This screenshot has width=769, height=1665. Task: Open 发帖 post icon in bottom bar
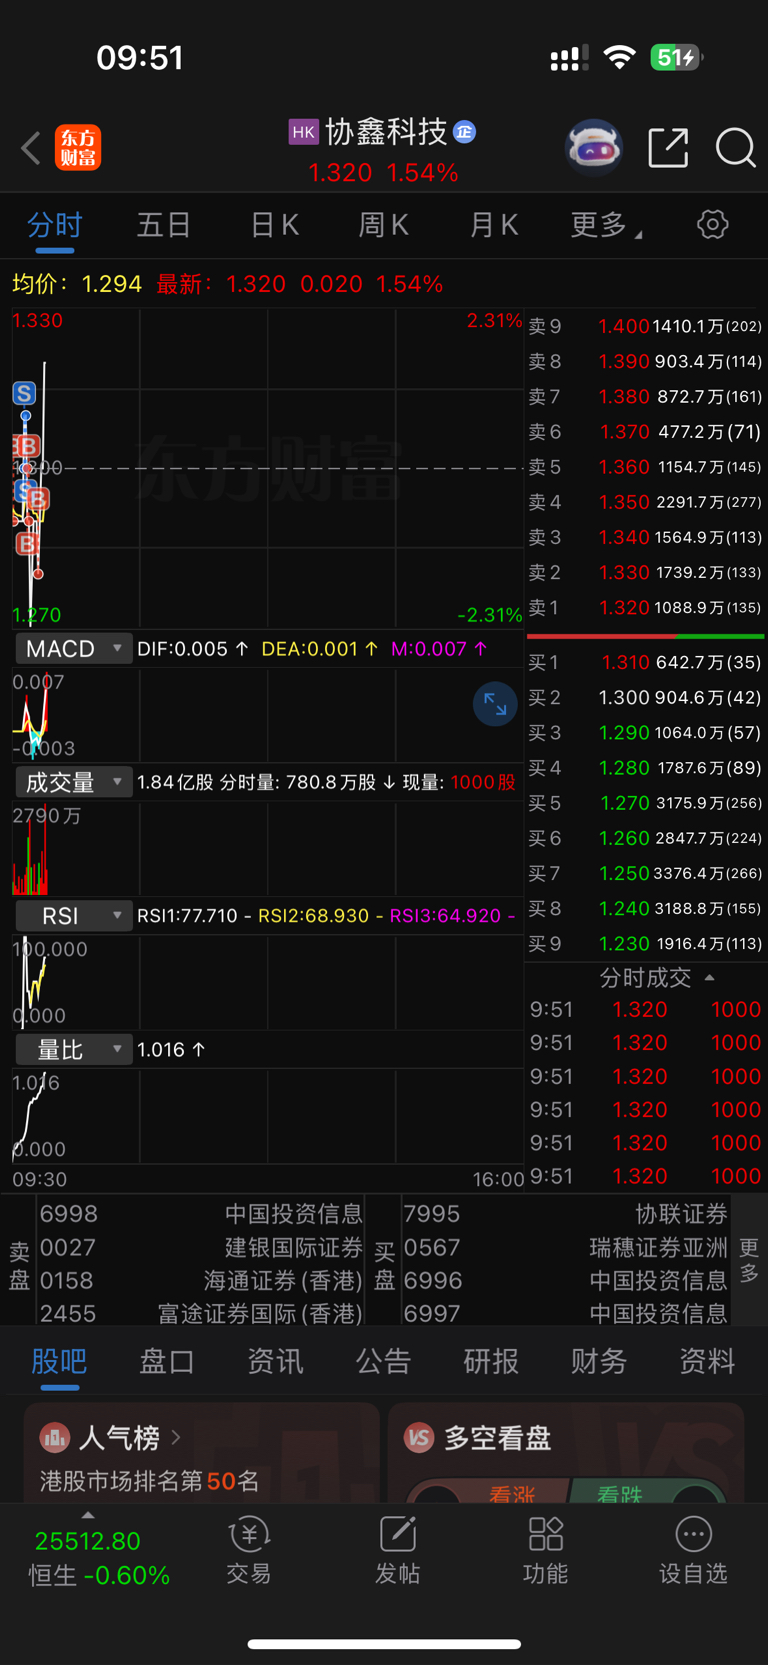397,1550
